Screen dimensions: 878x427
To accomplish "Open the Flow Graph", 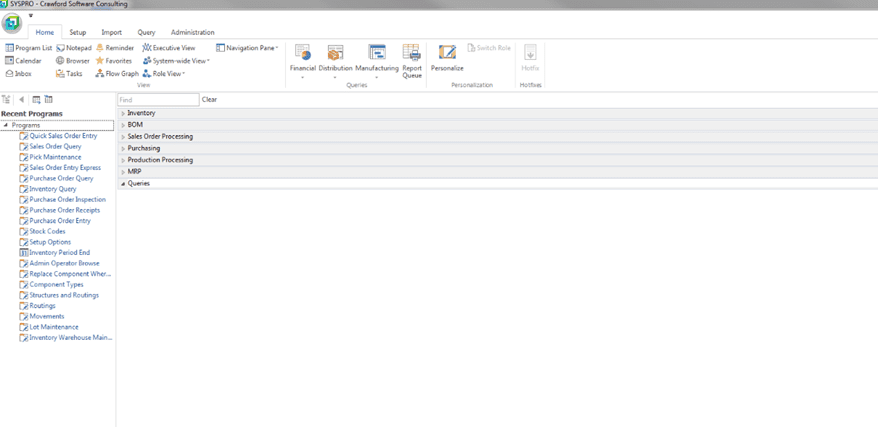I will click(x=117, y=73).
